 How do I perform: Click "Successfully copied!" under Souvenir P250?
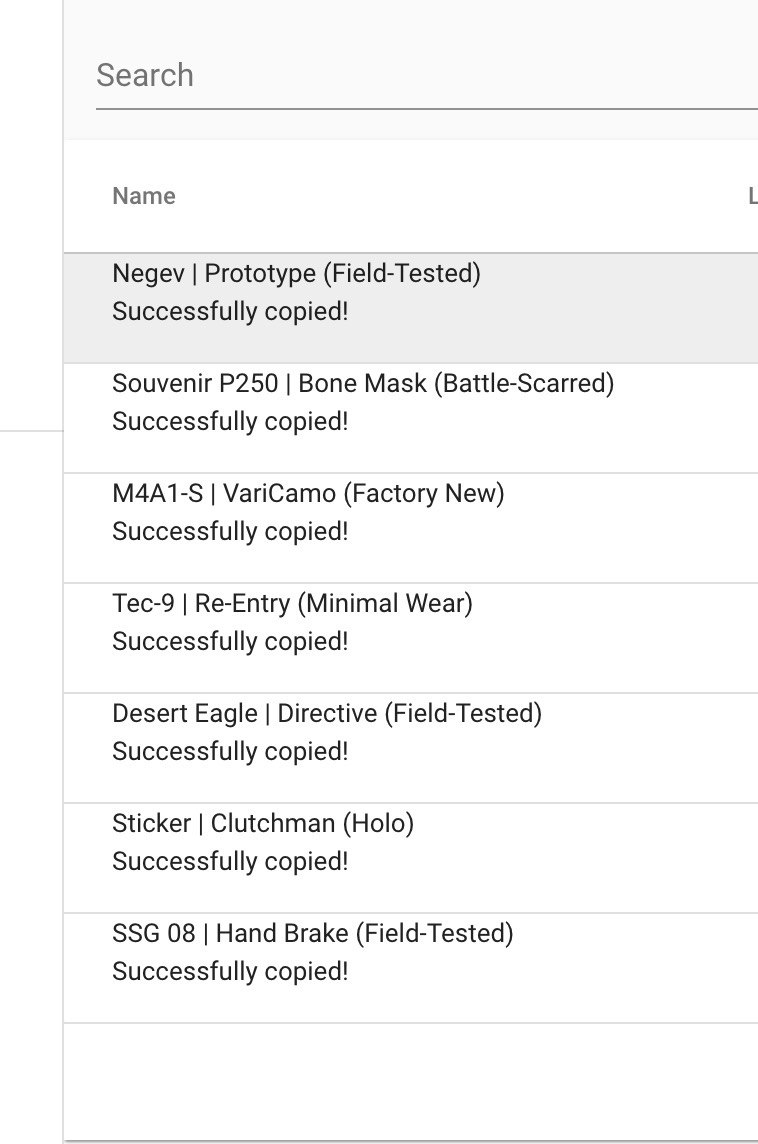[230, 422]
